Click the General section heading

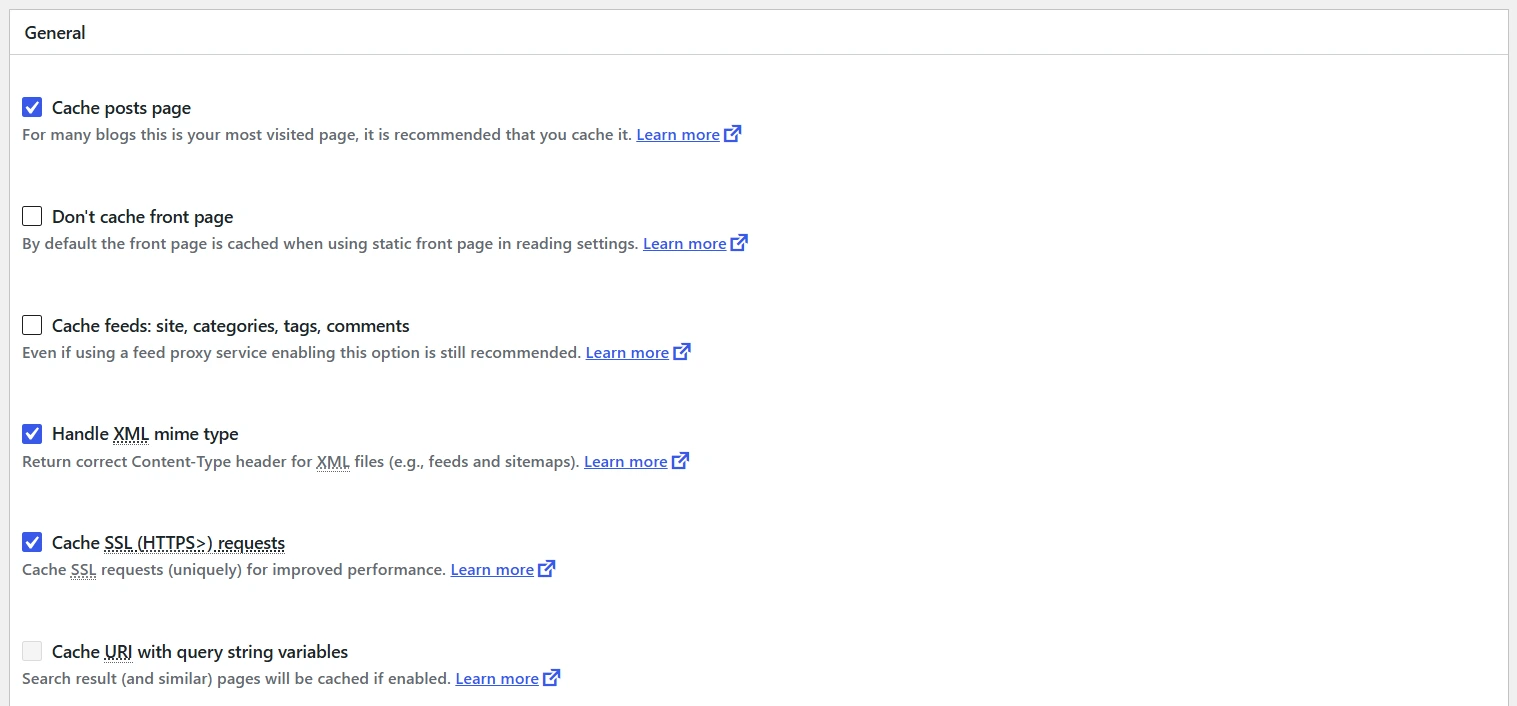click(x=55, y=33)
